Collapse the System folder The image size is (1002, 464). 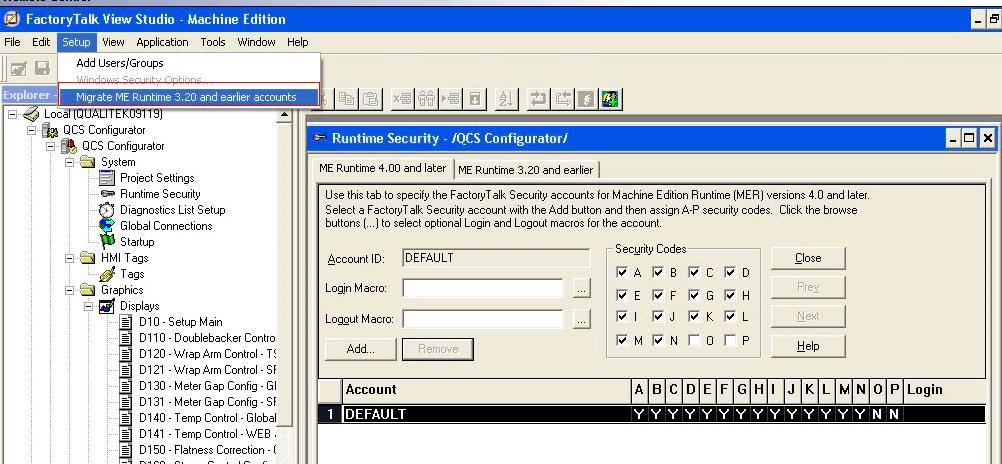70,162
